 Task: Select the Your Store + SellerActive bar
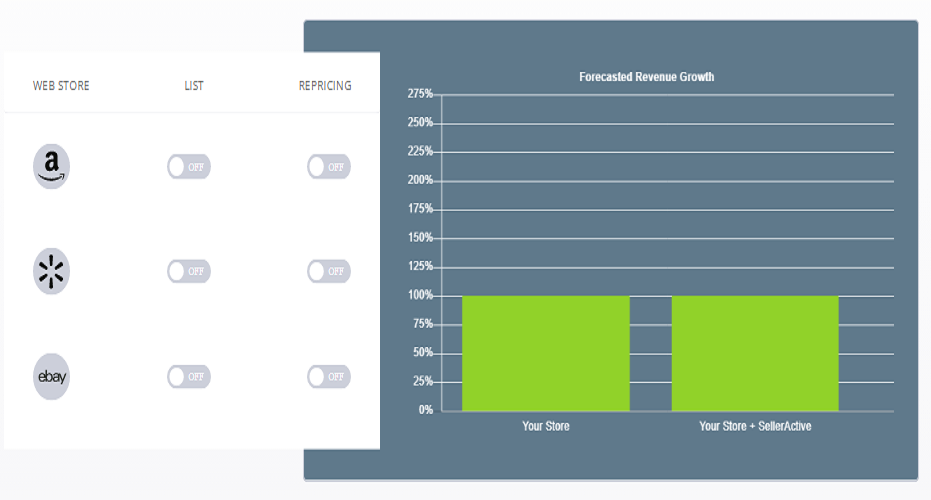coord(755,353)
